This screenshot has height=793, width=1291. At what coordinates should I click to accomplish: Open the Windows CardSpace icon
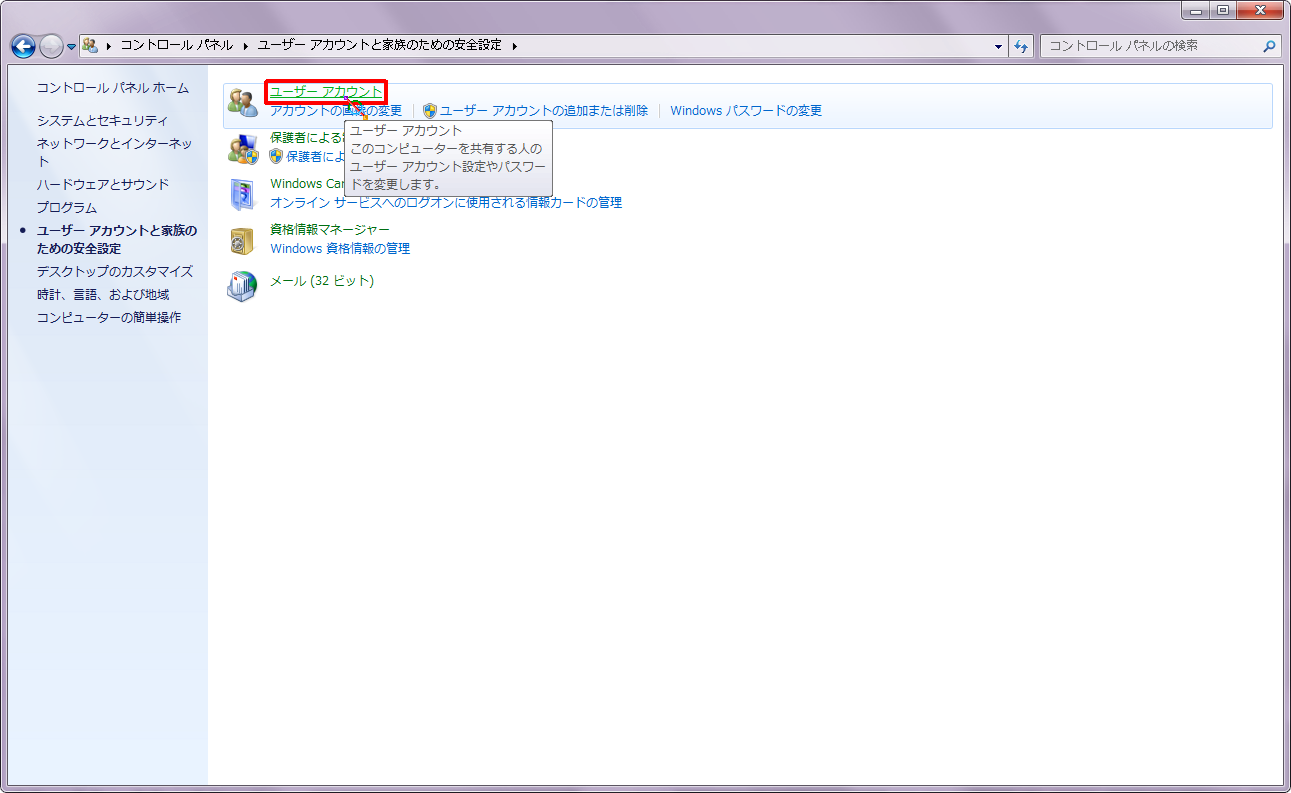click(x=243, y=194)
